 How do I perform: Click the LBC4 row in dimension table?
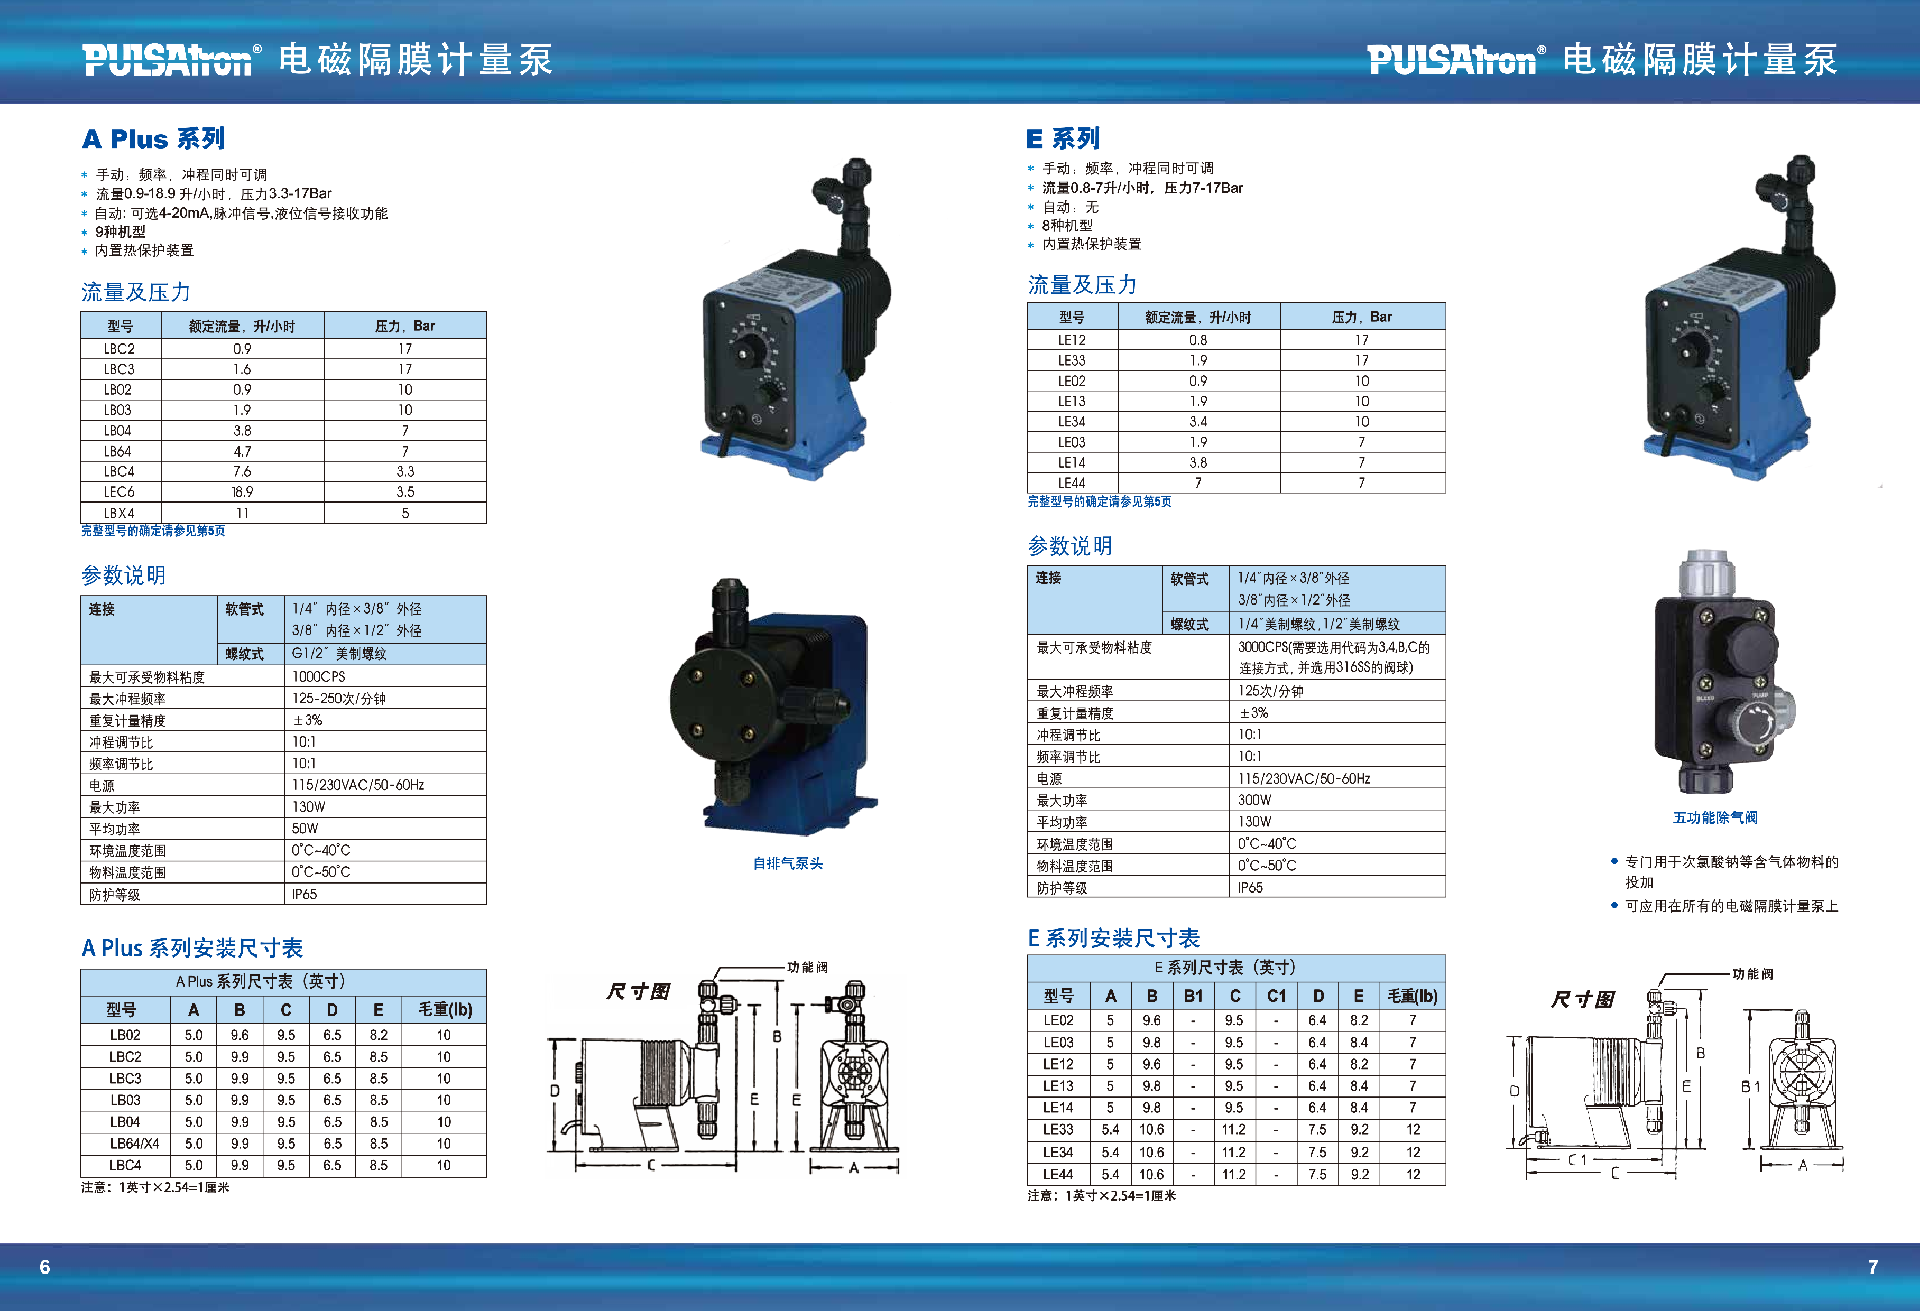click(x=283, y=1165)
